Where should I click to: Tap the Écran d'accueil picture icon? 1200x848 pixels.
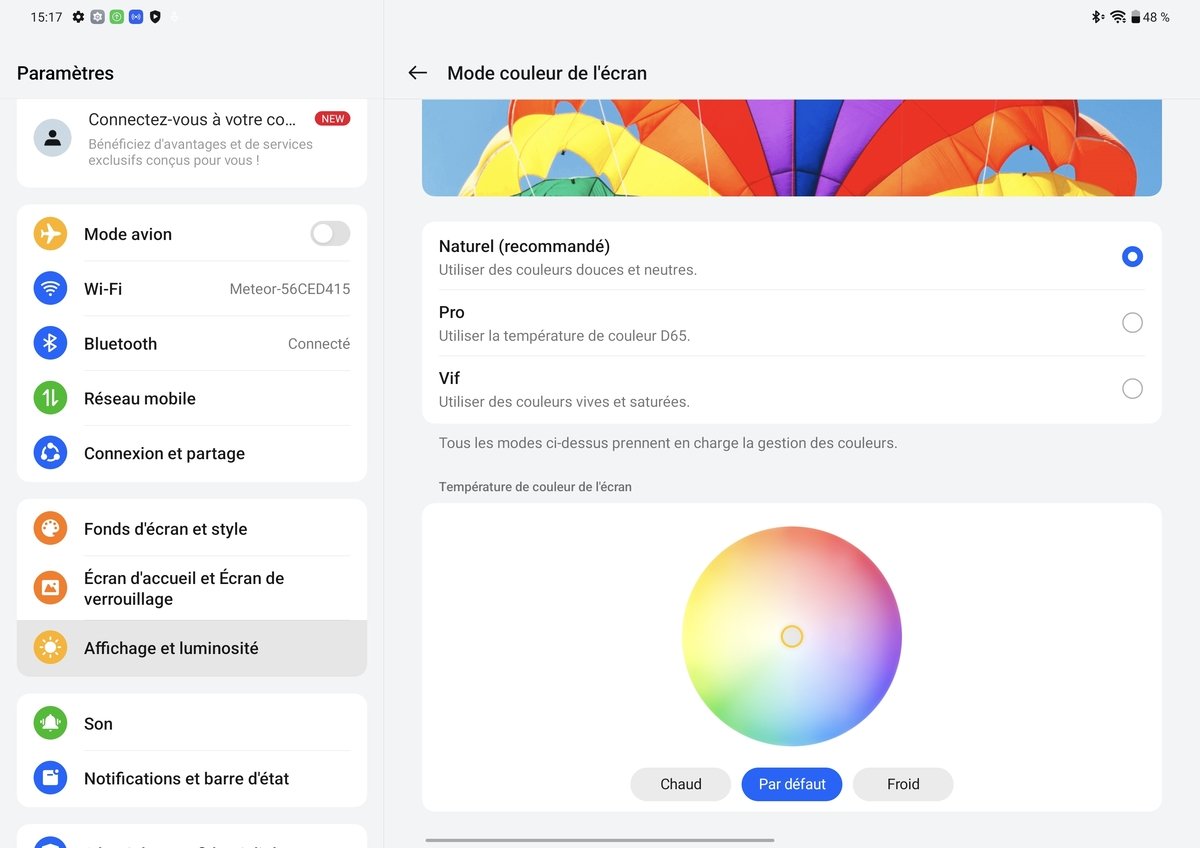tap(50, 588)
